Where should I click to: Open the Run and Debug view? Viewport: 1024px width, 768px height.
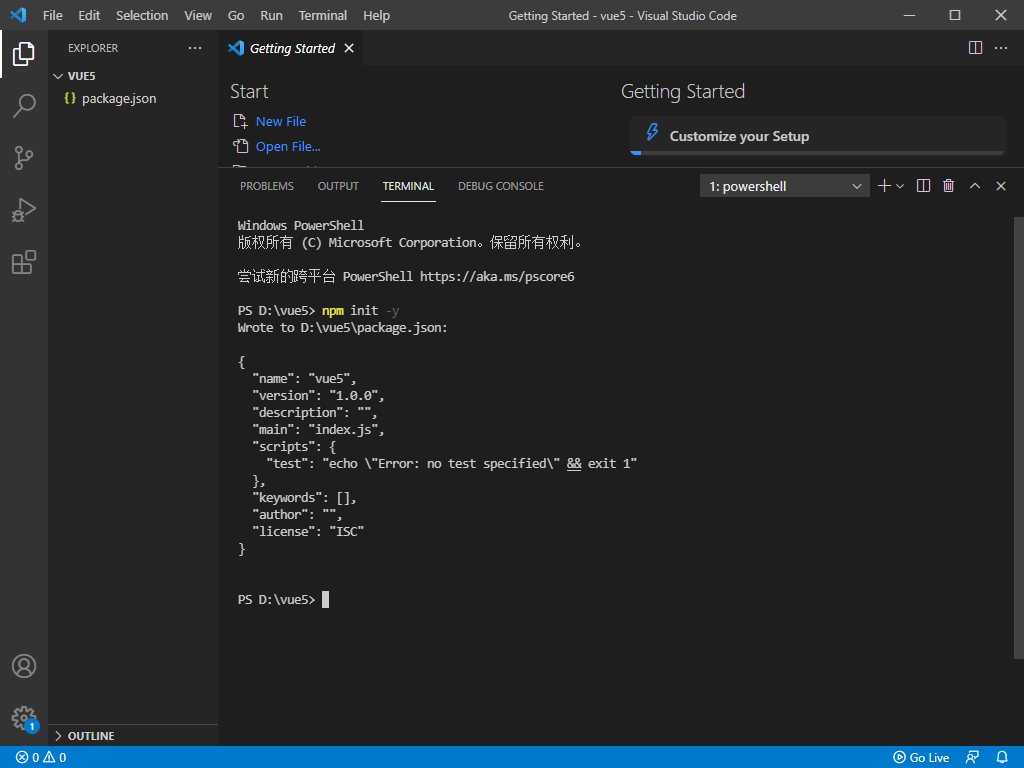[24, 210]
